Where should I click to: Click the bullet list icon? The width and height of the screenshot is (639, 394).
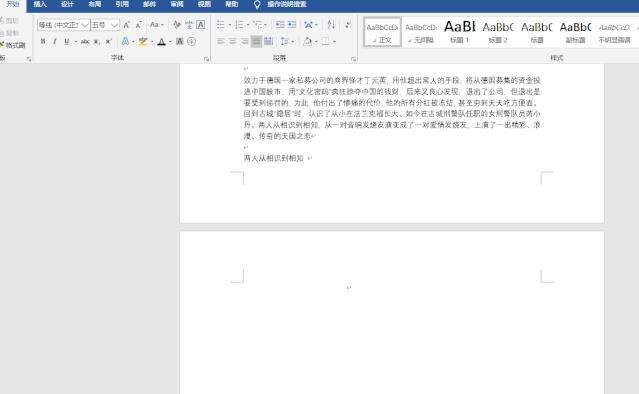coord(220,25)
